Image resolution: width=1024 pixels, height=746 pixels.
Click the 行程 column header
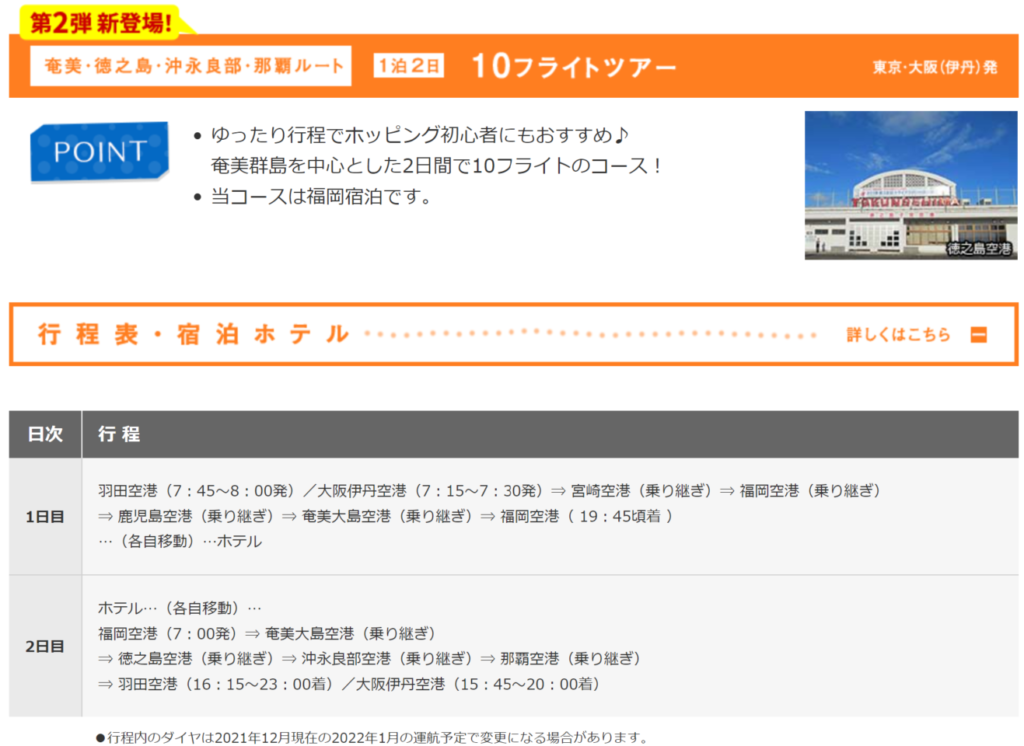tap(119, 434)
